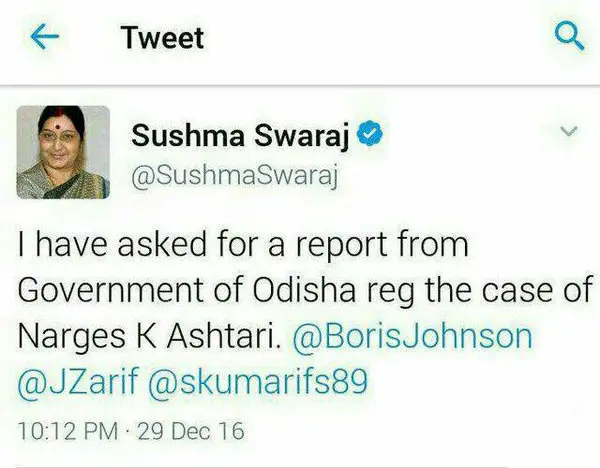Click the word "Odisha" in the tweet
The height and width of the screenshot is (468, 600).
(x=304, y=290)
